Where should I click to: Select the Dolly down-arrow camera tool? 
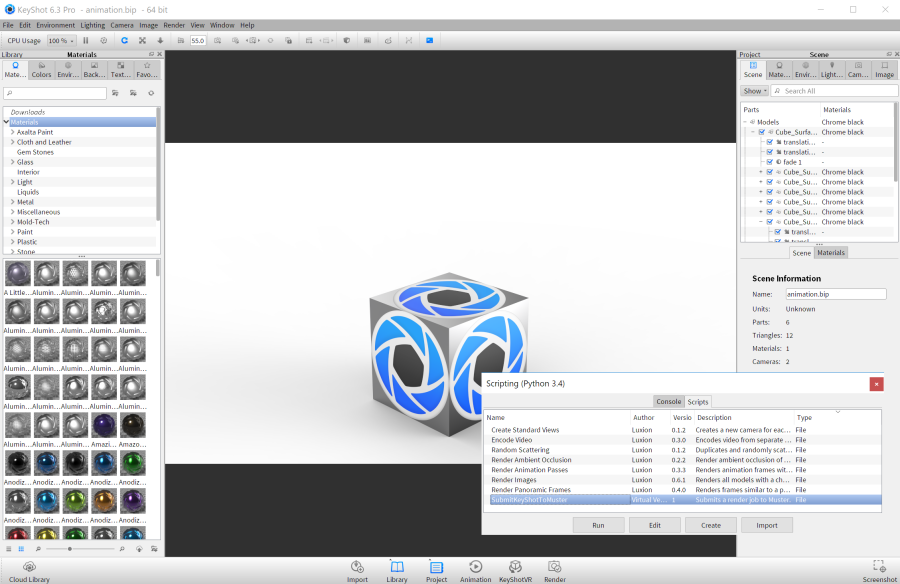pyautogui.click(x=160, y=41)
